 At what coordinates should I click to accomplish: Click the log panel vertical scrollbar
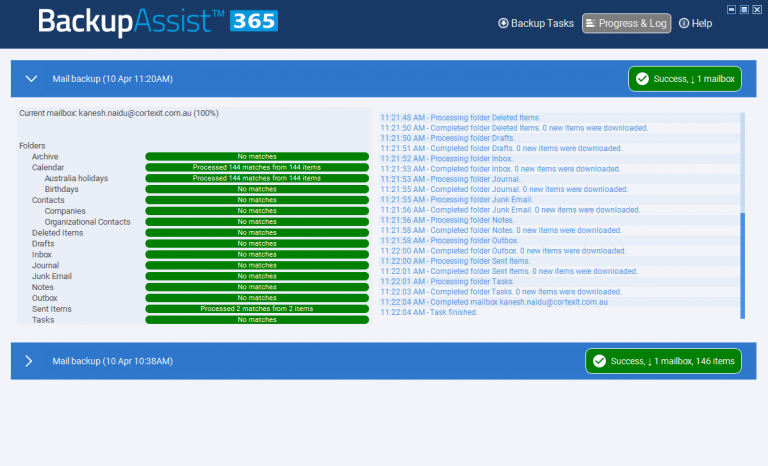click(742, 265)
